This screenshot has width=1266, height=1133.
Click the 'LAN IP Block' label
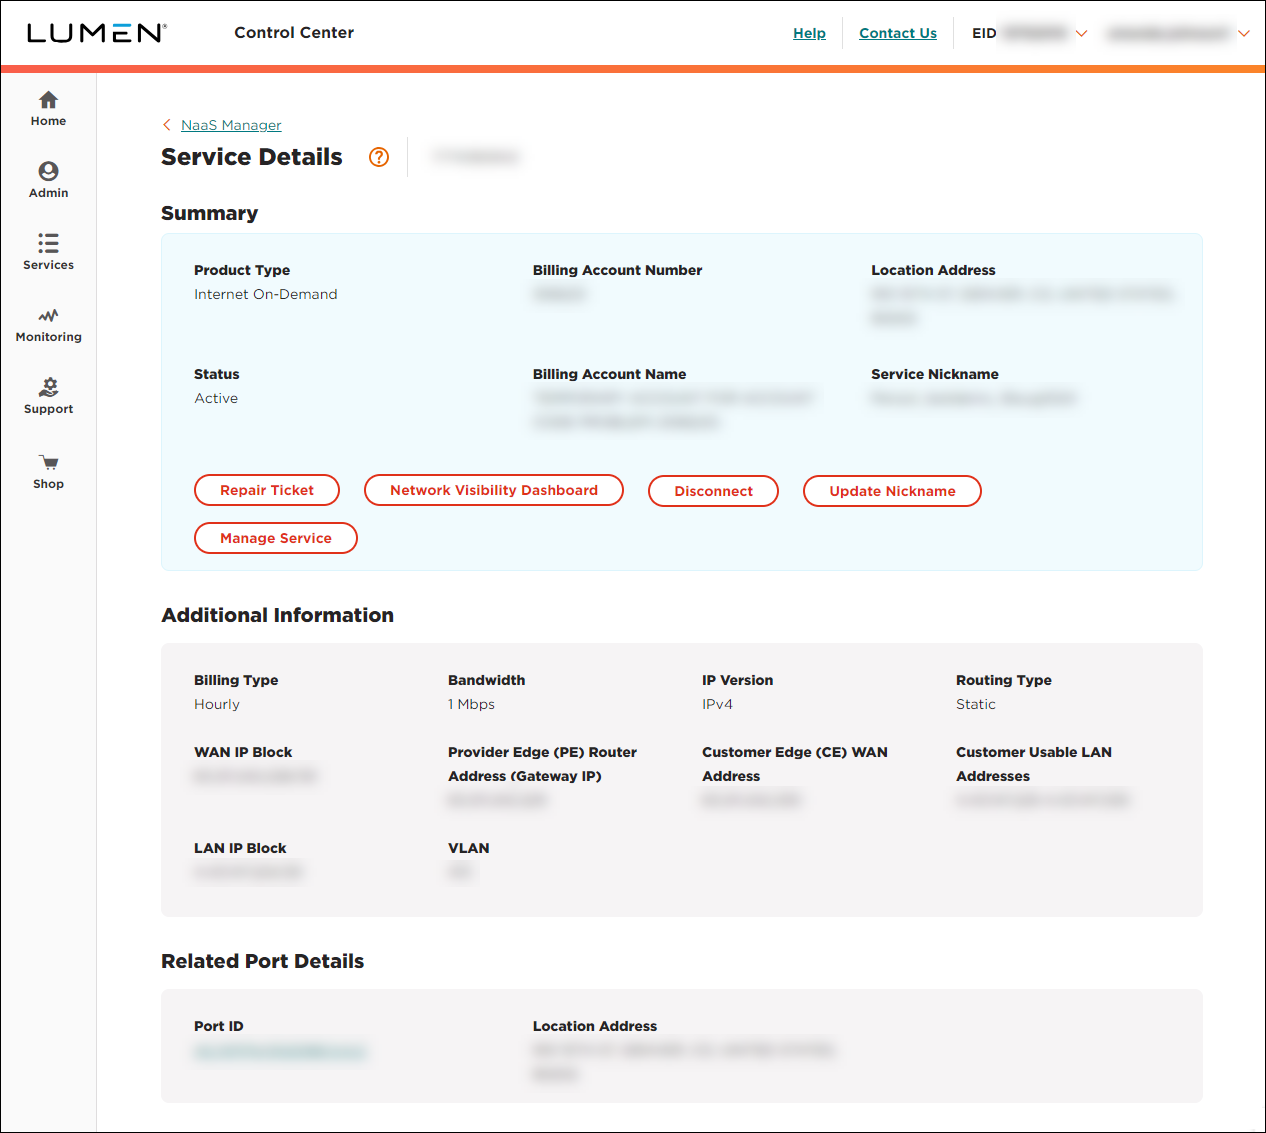[240, 848]
